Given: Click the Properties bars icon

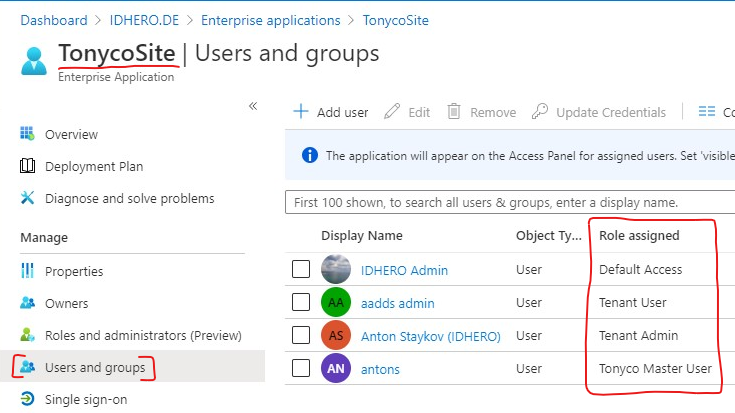Looking at the screenshot, I should [27, 271].
